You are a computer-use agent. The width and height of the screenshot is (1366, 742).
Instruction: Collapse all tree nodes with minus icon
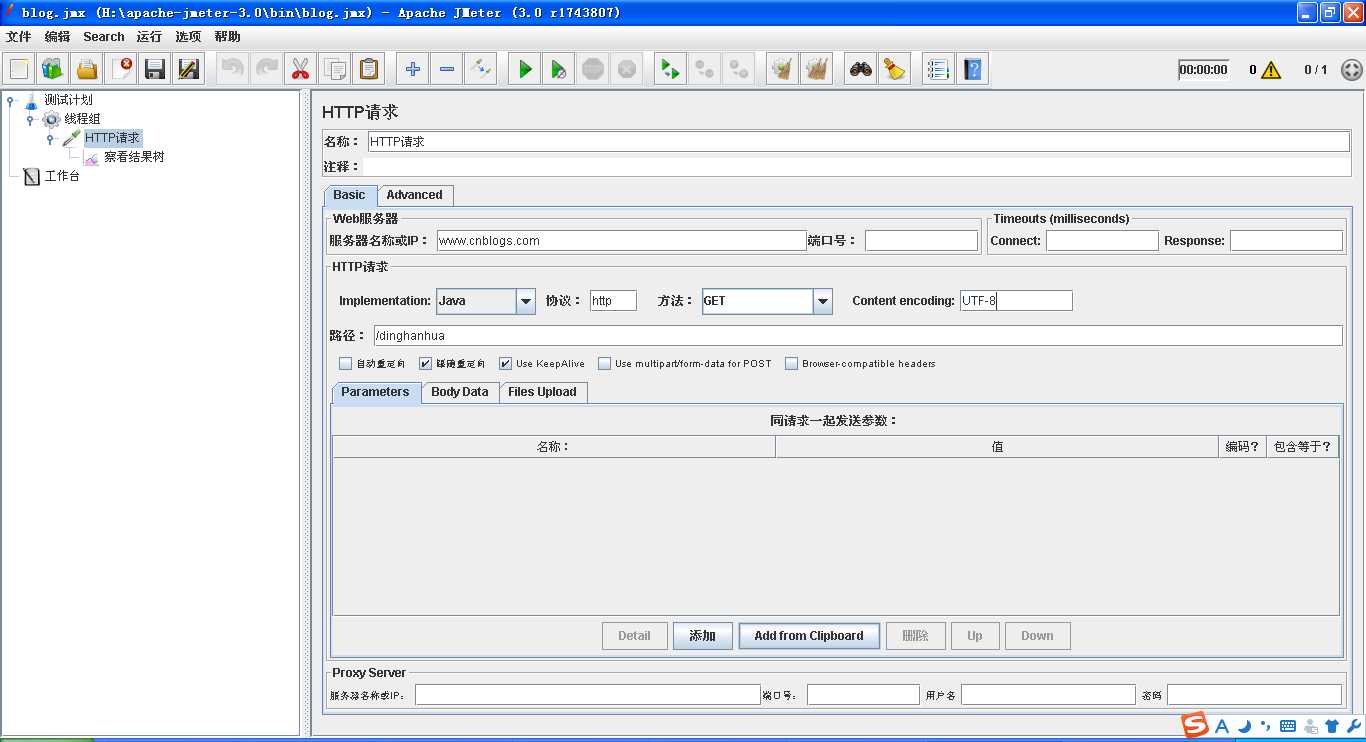click(x=447, y=69)
